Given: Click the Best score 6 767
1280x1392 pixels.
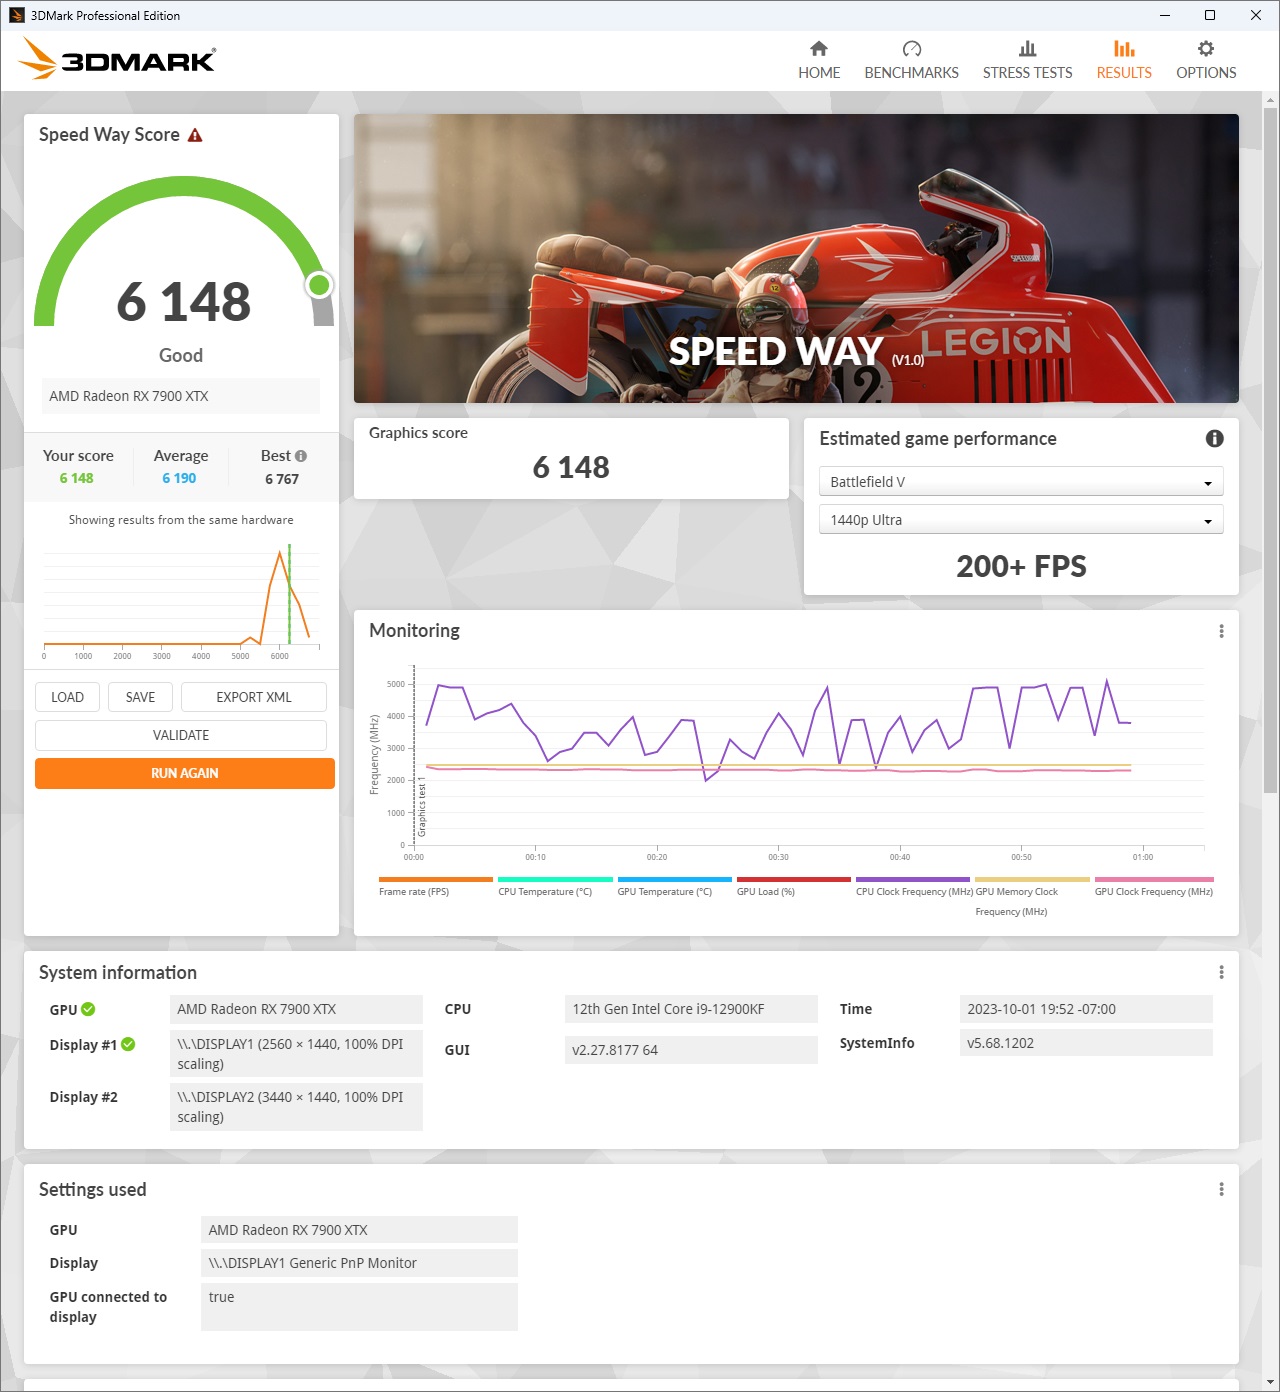Looking at the screenshot, I should click(282, 479).
